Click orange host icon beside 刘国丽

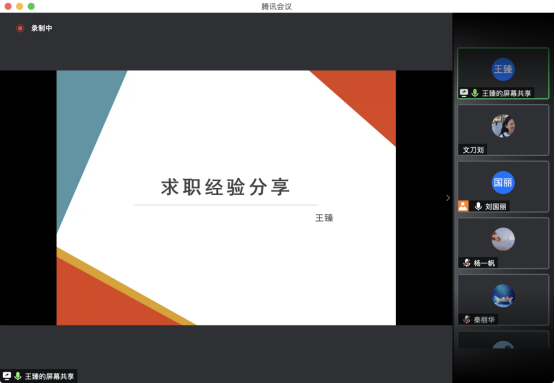point(463,206)
